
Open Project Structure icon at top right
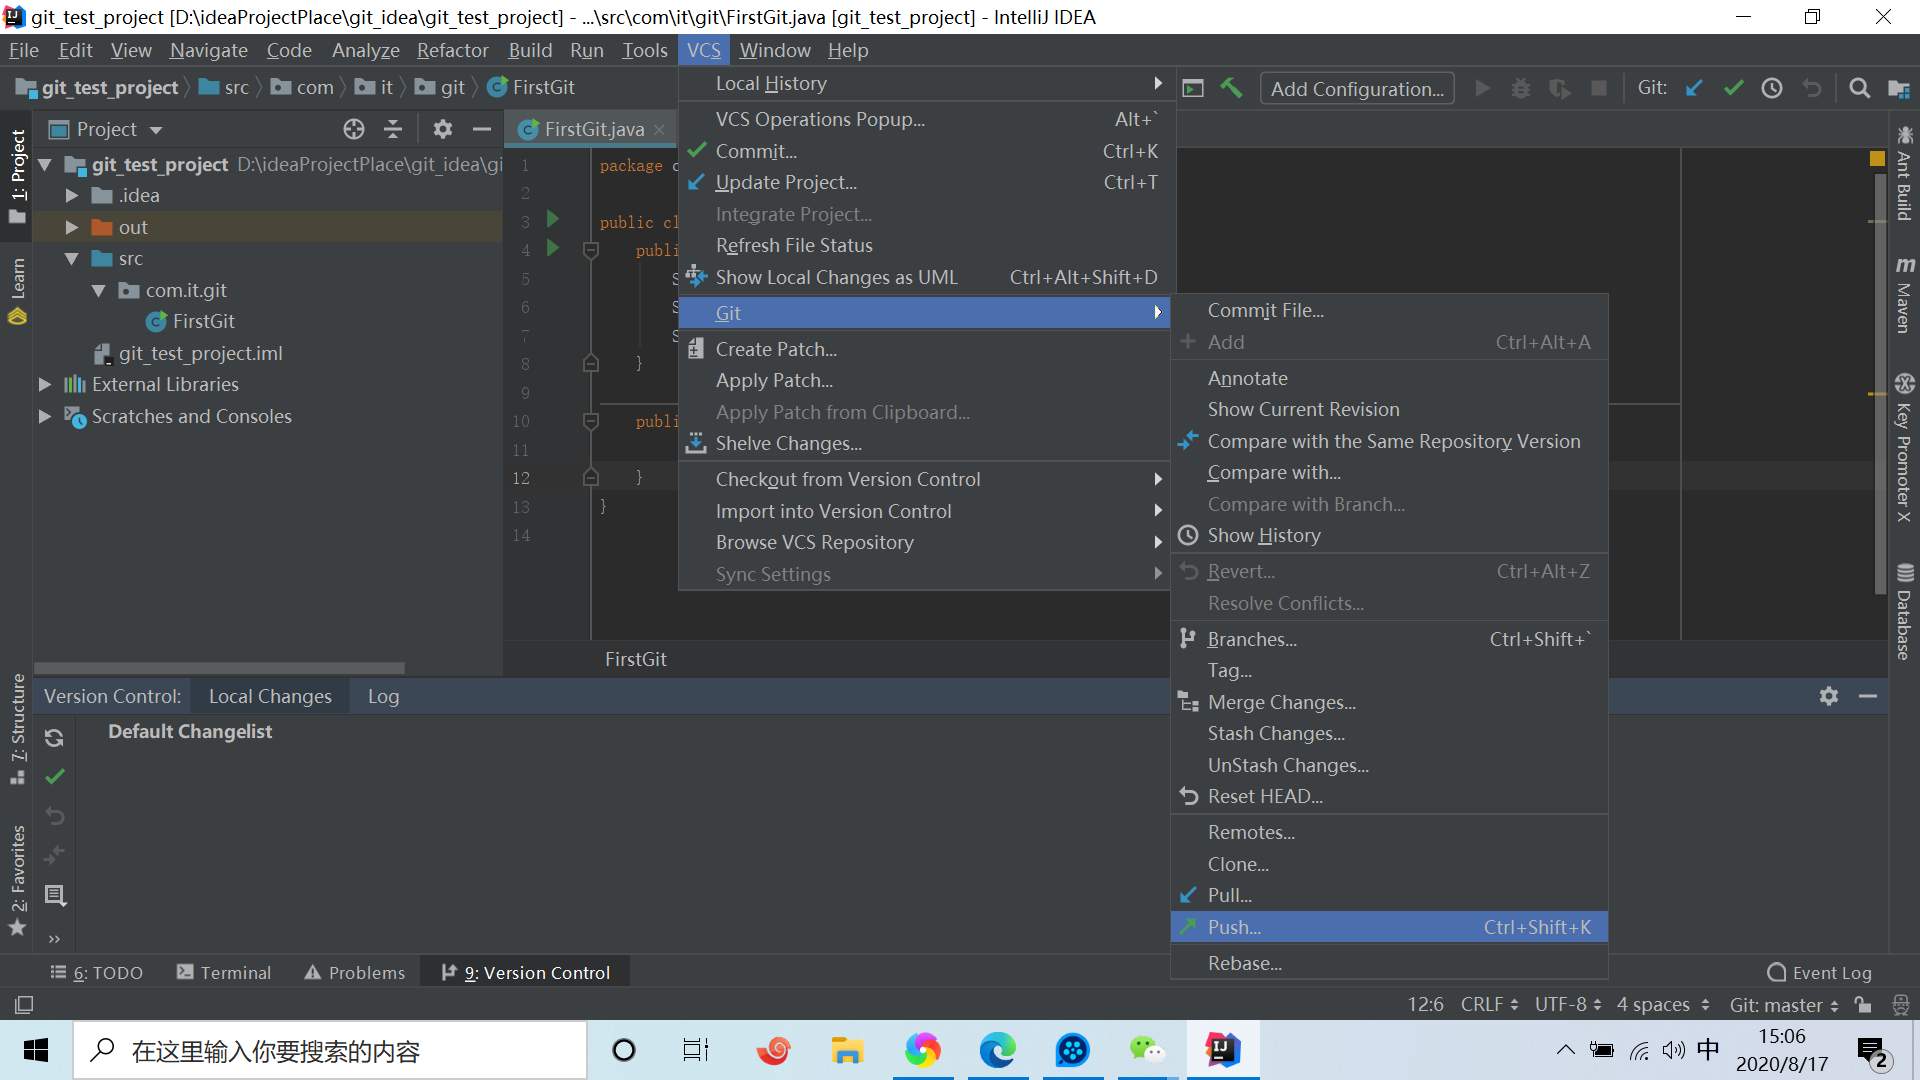pos(1898,88)
